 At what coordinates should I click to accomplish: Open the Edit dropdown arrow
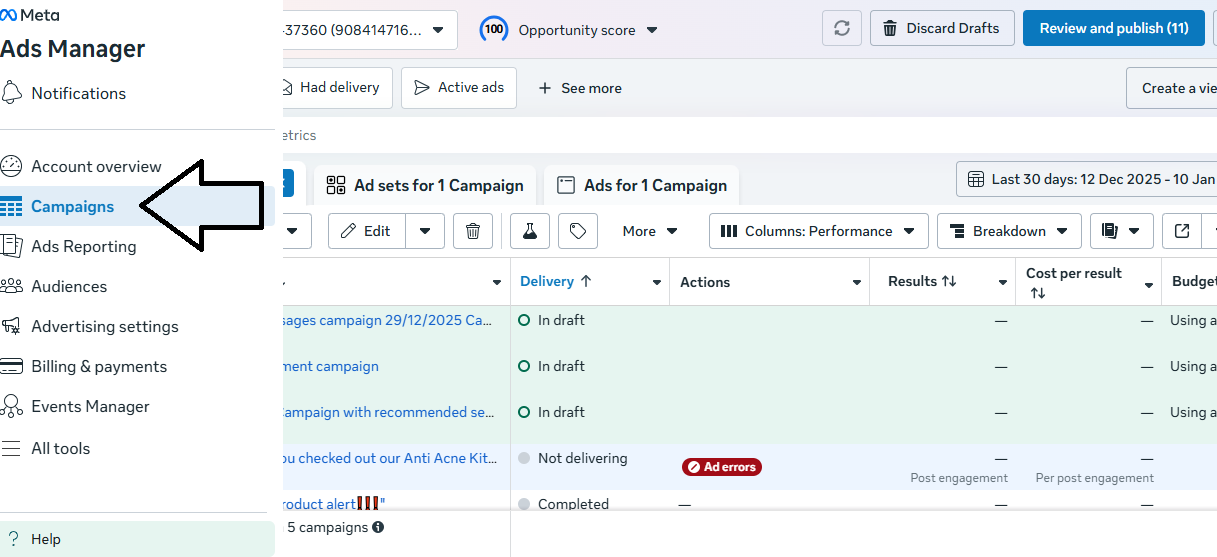[425, 231]
